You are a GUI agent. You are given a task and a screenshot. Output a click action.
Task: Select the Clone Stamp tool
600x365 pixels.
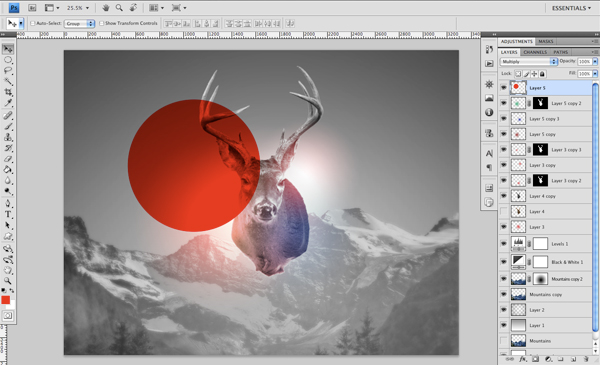coord(8,137)
